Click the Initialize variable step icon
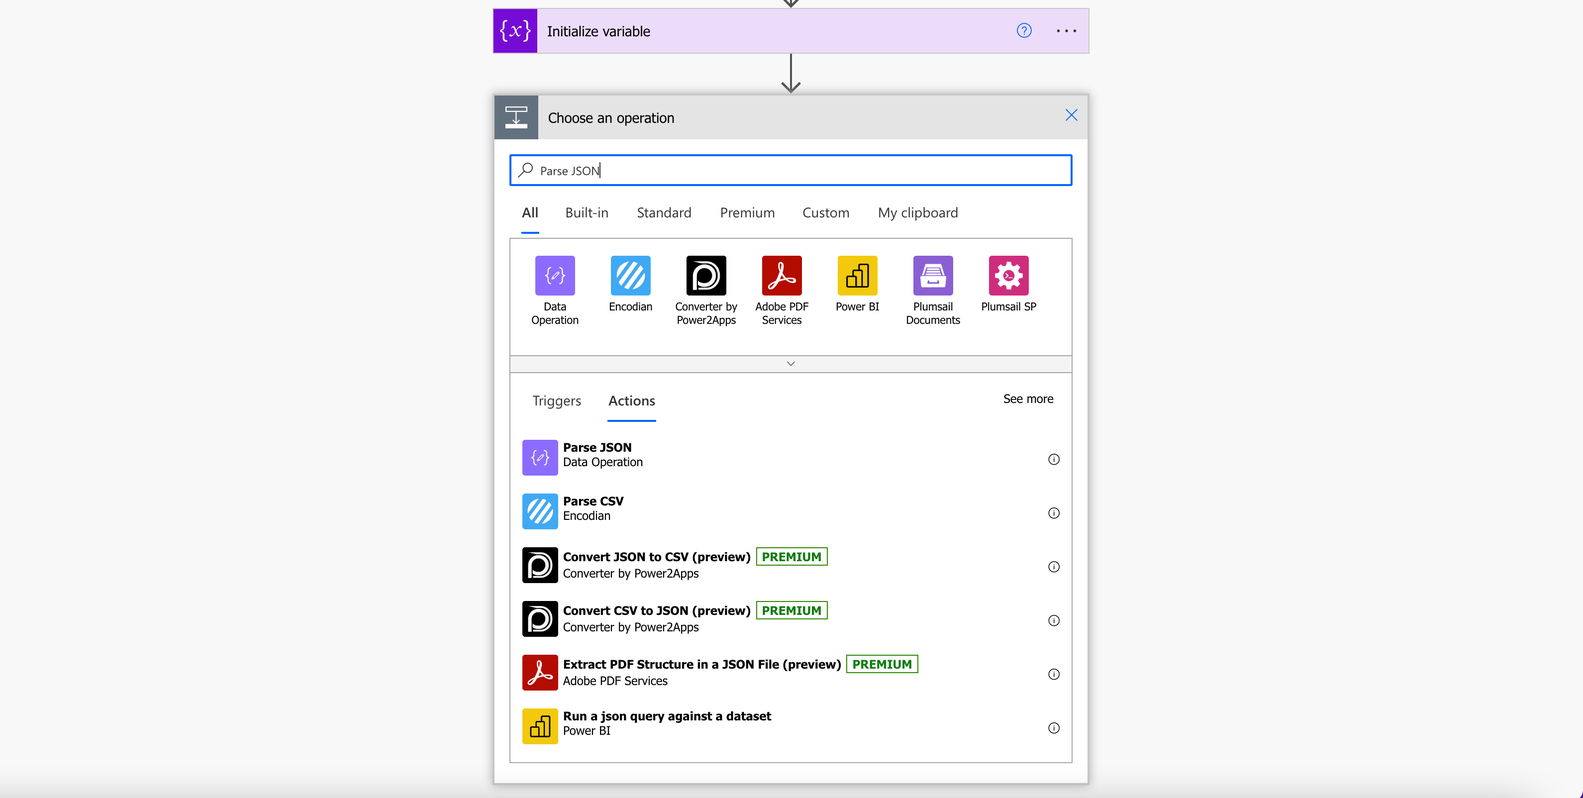1583x798 pixels. [x=516, y=31]
